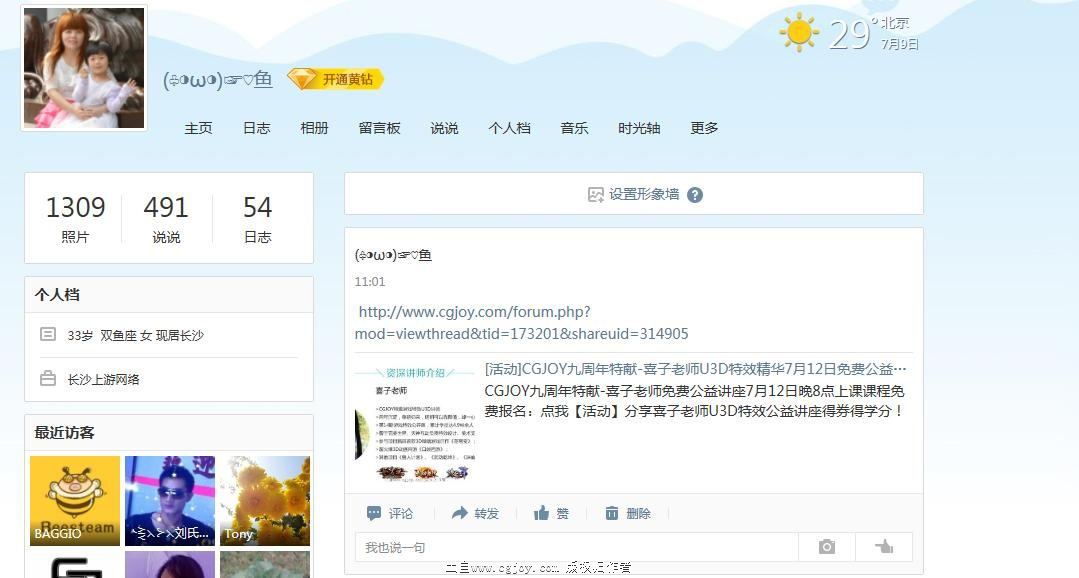1079x578 pixels.
Task: Focus the 我也说一句 comment input
Action: (x=576, y=547)
